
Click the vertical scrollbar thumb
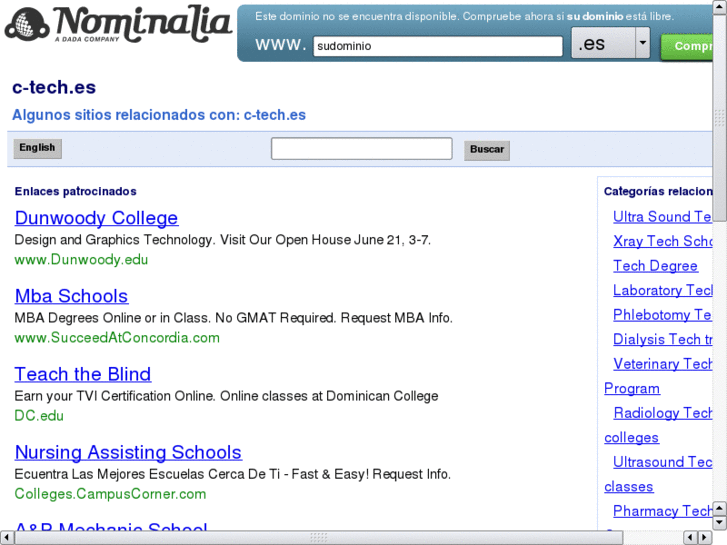pos(719,117)
